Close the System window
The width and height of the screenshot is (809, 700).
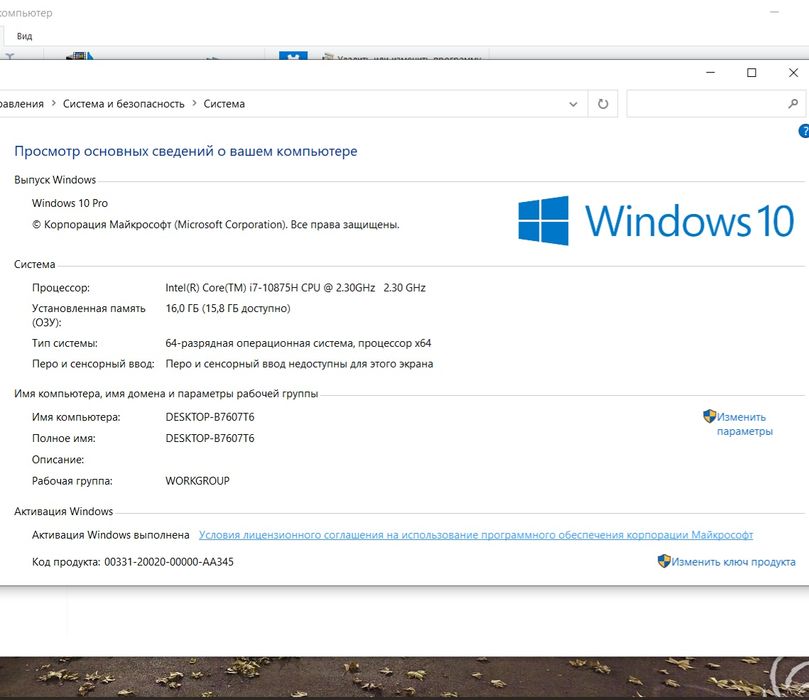[794, 73]
